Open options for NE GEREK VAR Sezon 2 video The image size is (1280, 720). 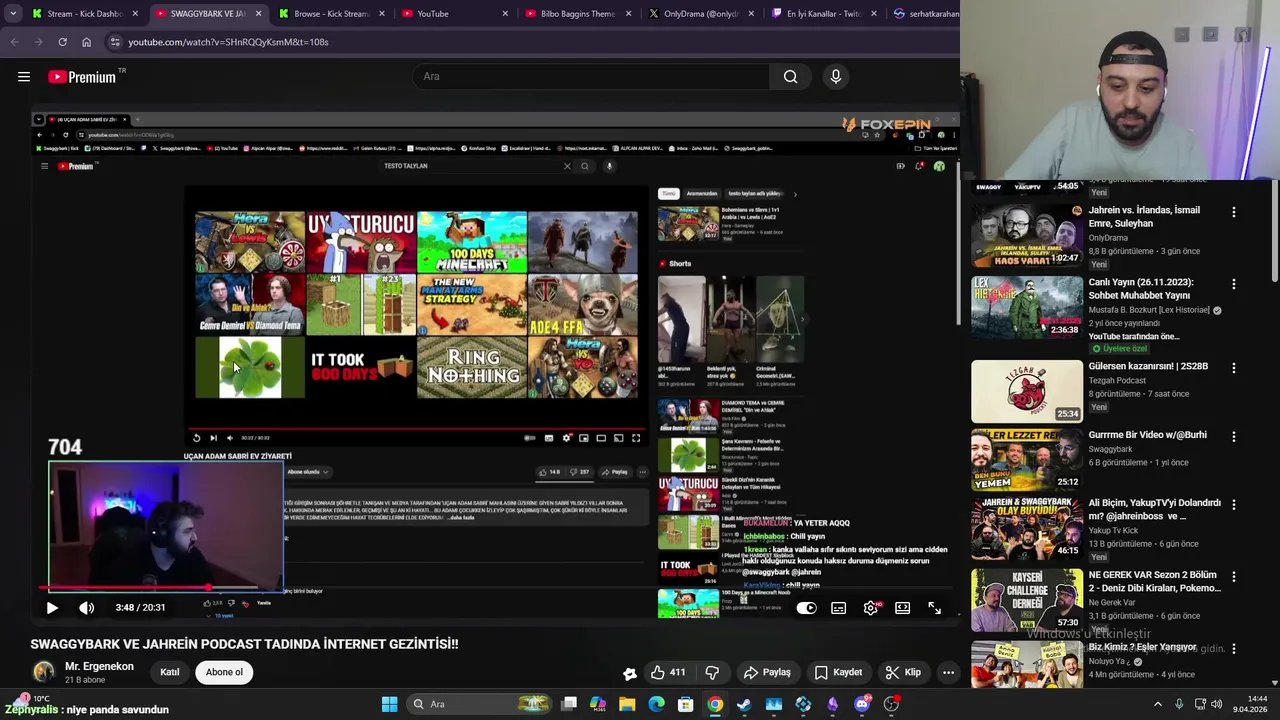[x=1234, y=577]
